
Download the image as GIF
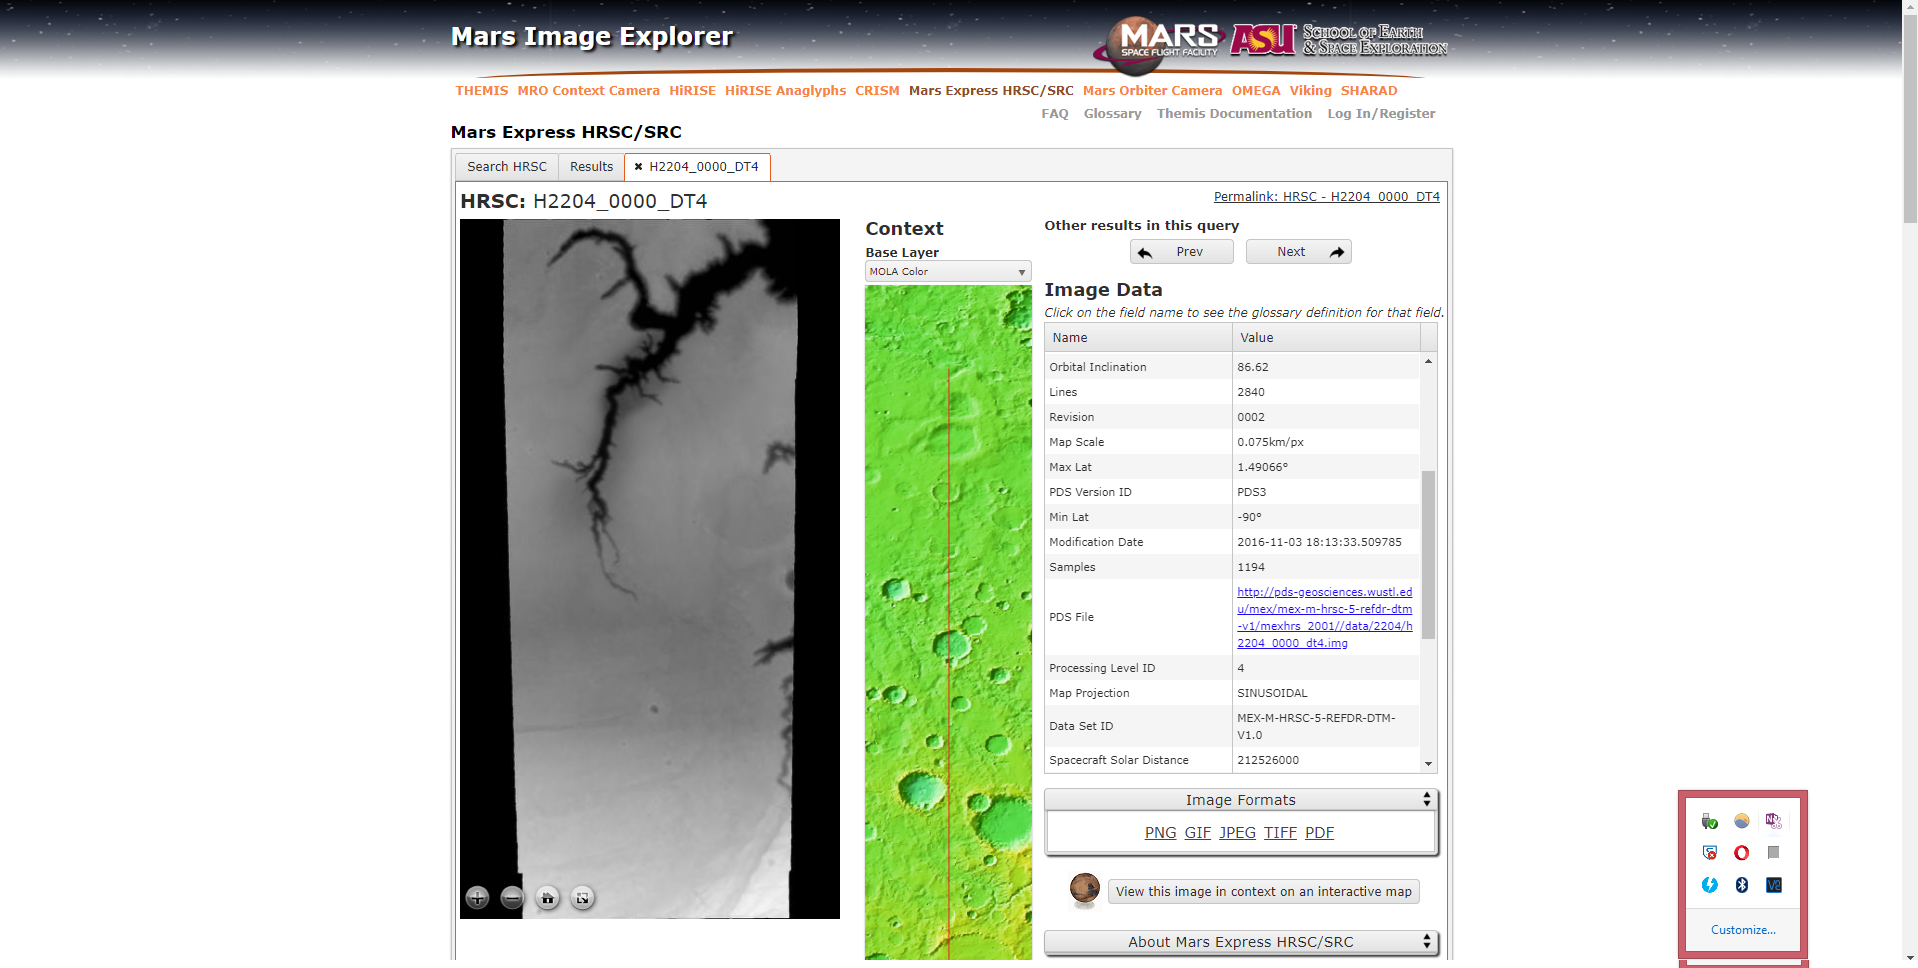coord(1198,833)
